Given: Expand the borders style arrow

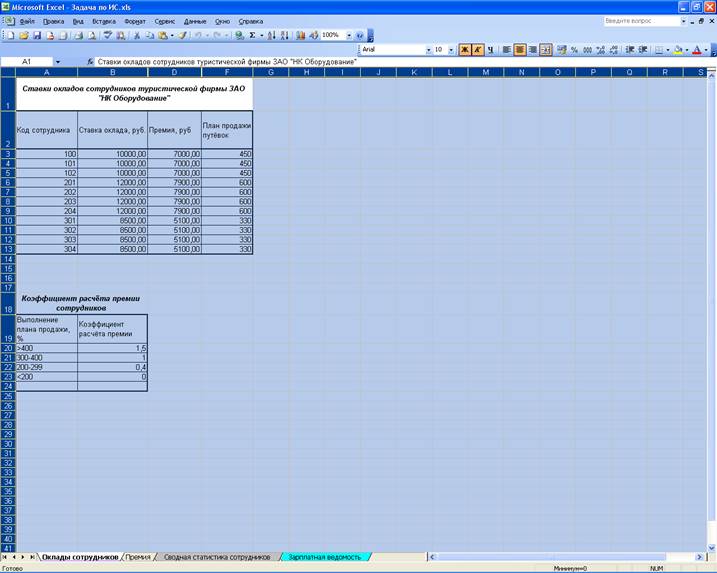Looking at the screenshot, I should (667, 49).
